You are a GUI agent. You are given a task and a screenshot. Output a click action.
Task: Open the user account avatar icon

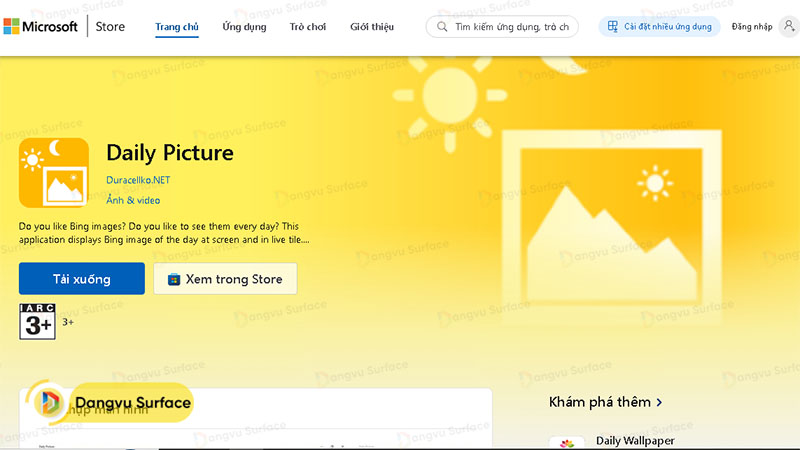click(x=789, y=27)
